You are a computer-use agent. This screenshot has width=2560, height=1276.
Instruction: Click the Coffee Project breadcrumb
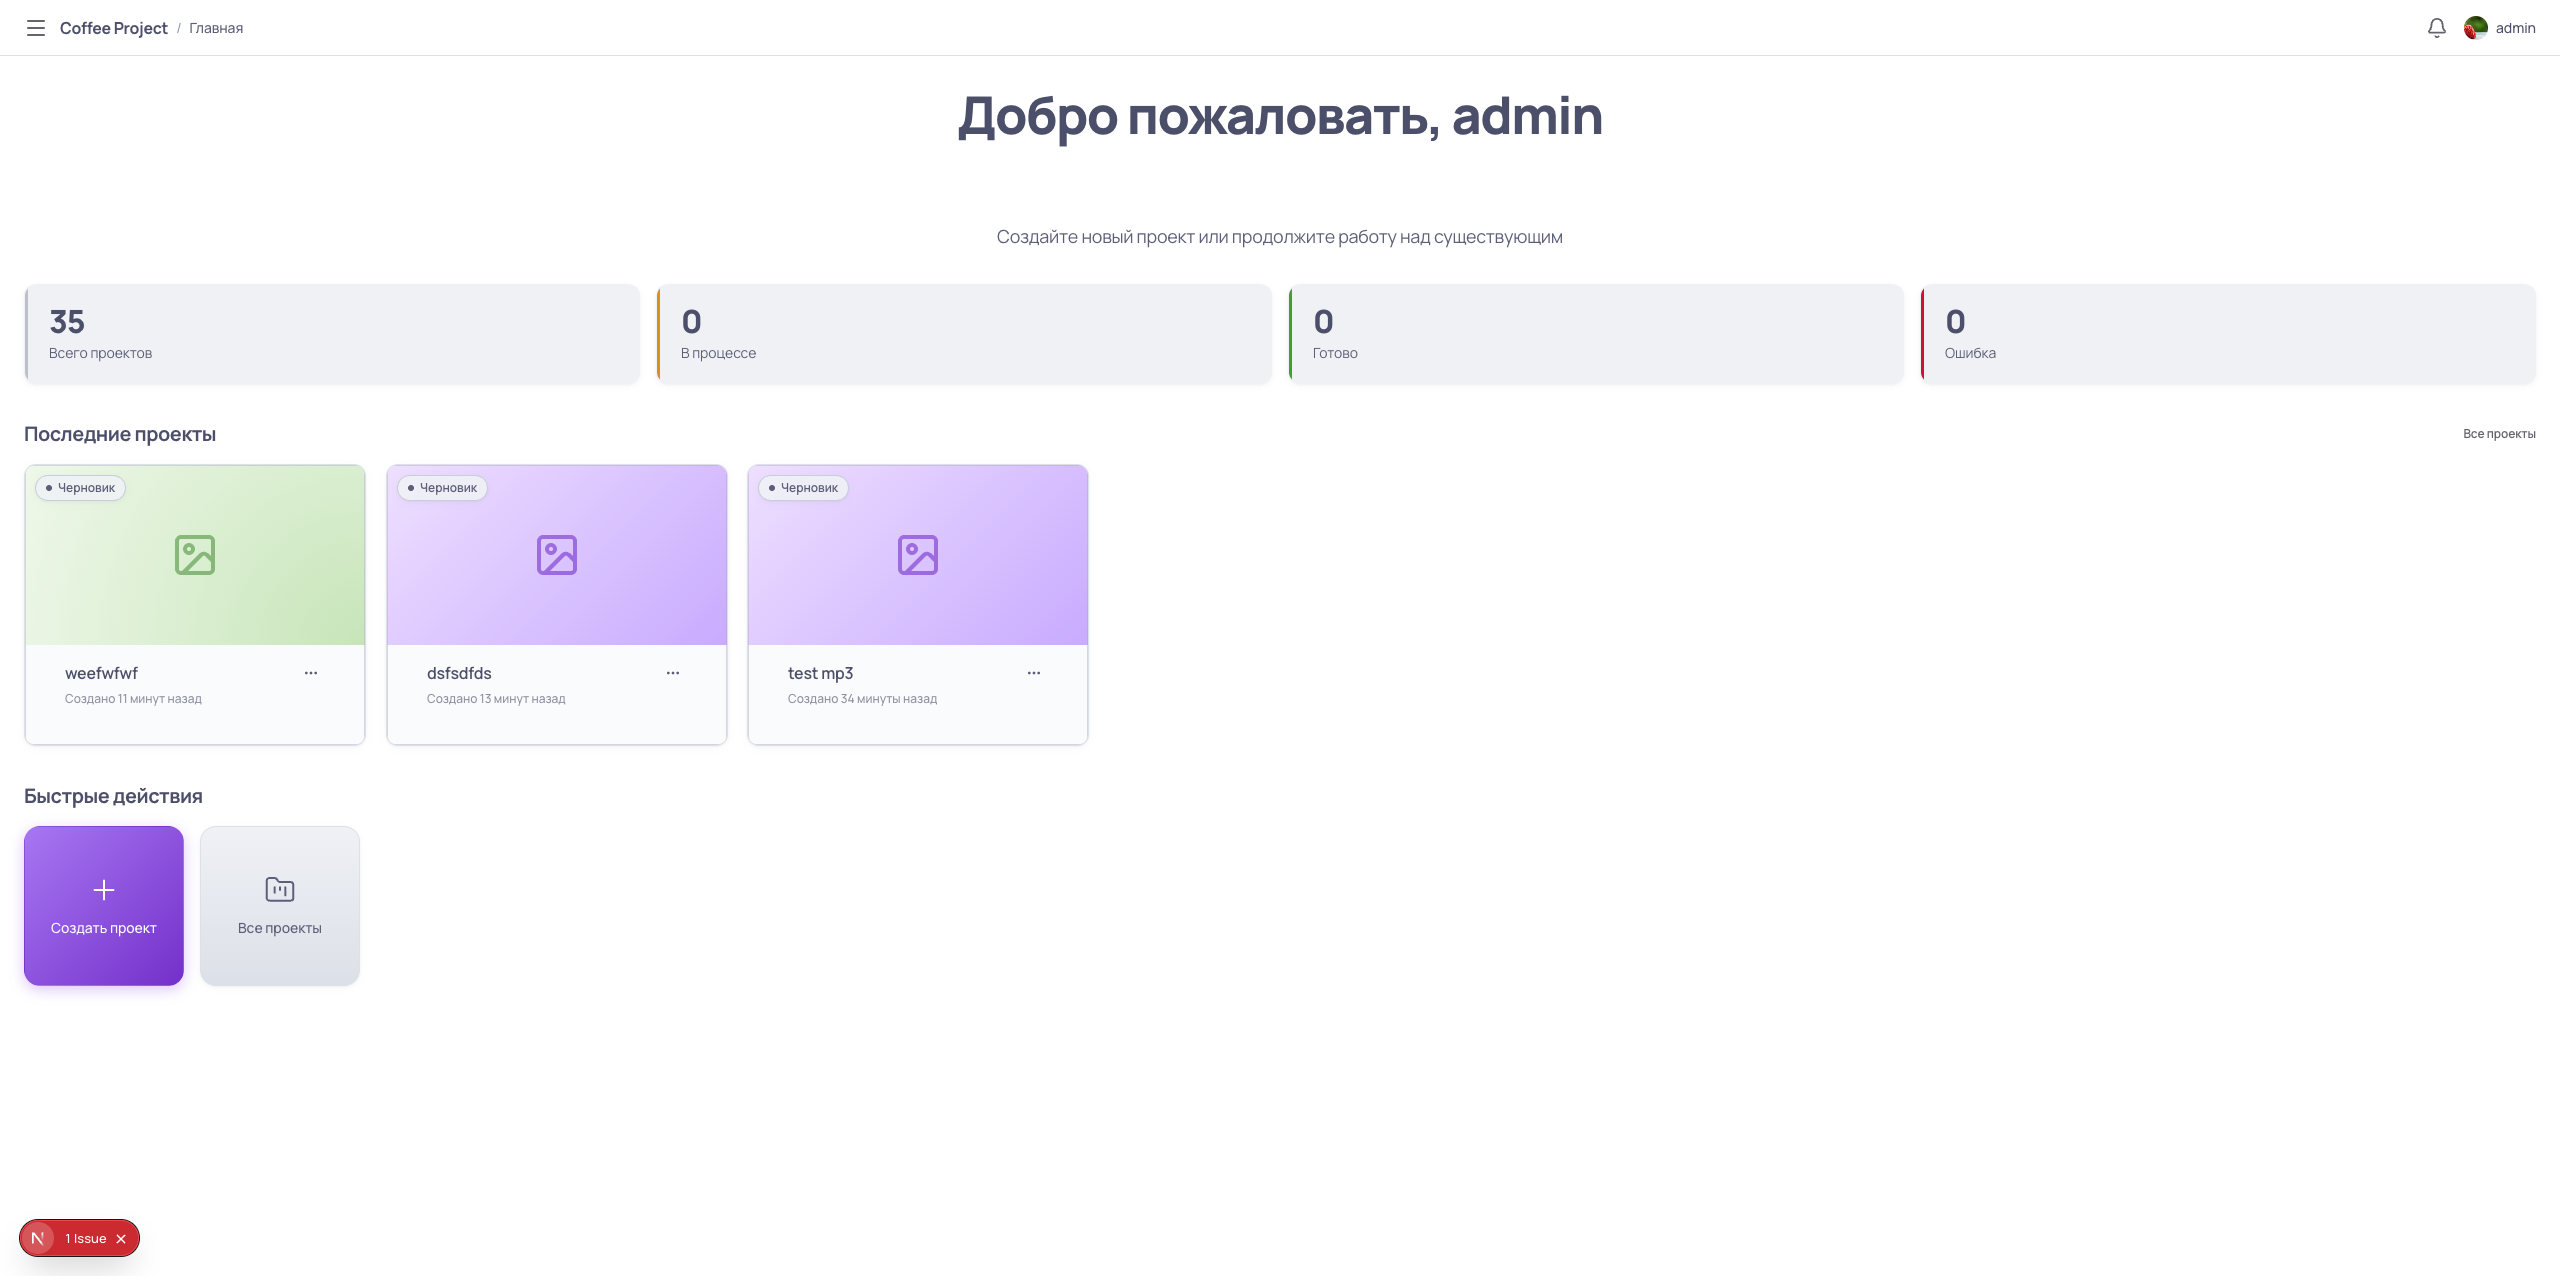[x=113, y=28]
